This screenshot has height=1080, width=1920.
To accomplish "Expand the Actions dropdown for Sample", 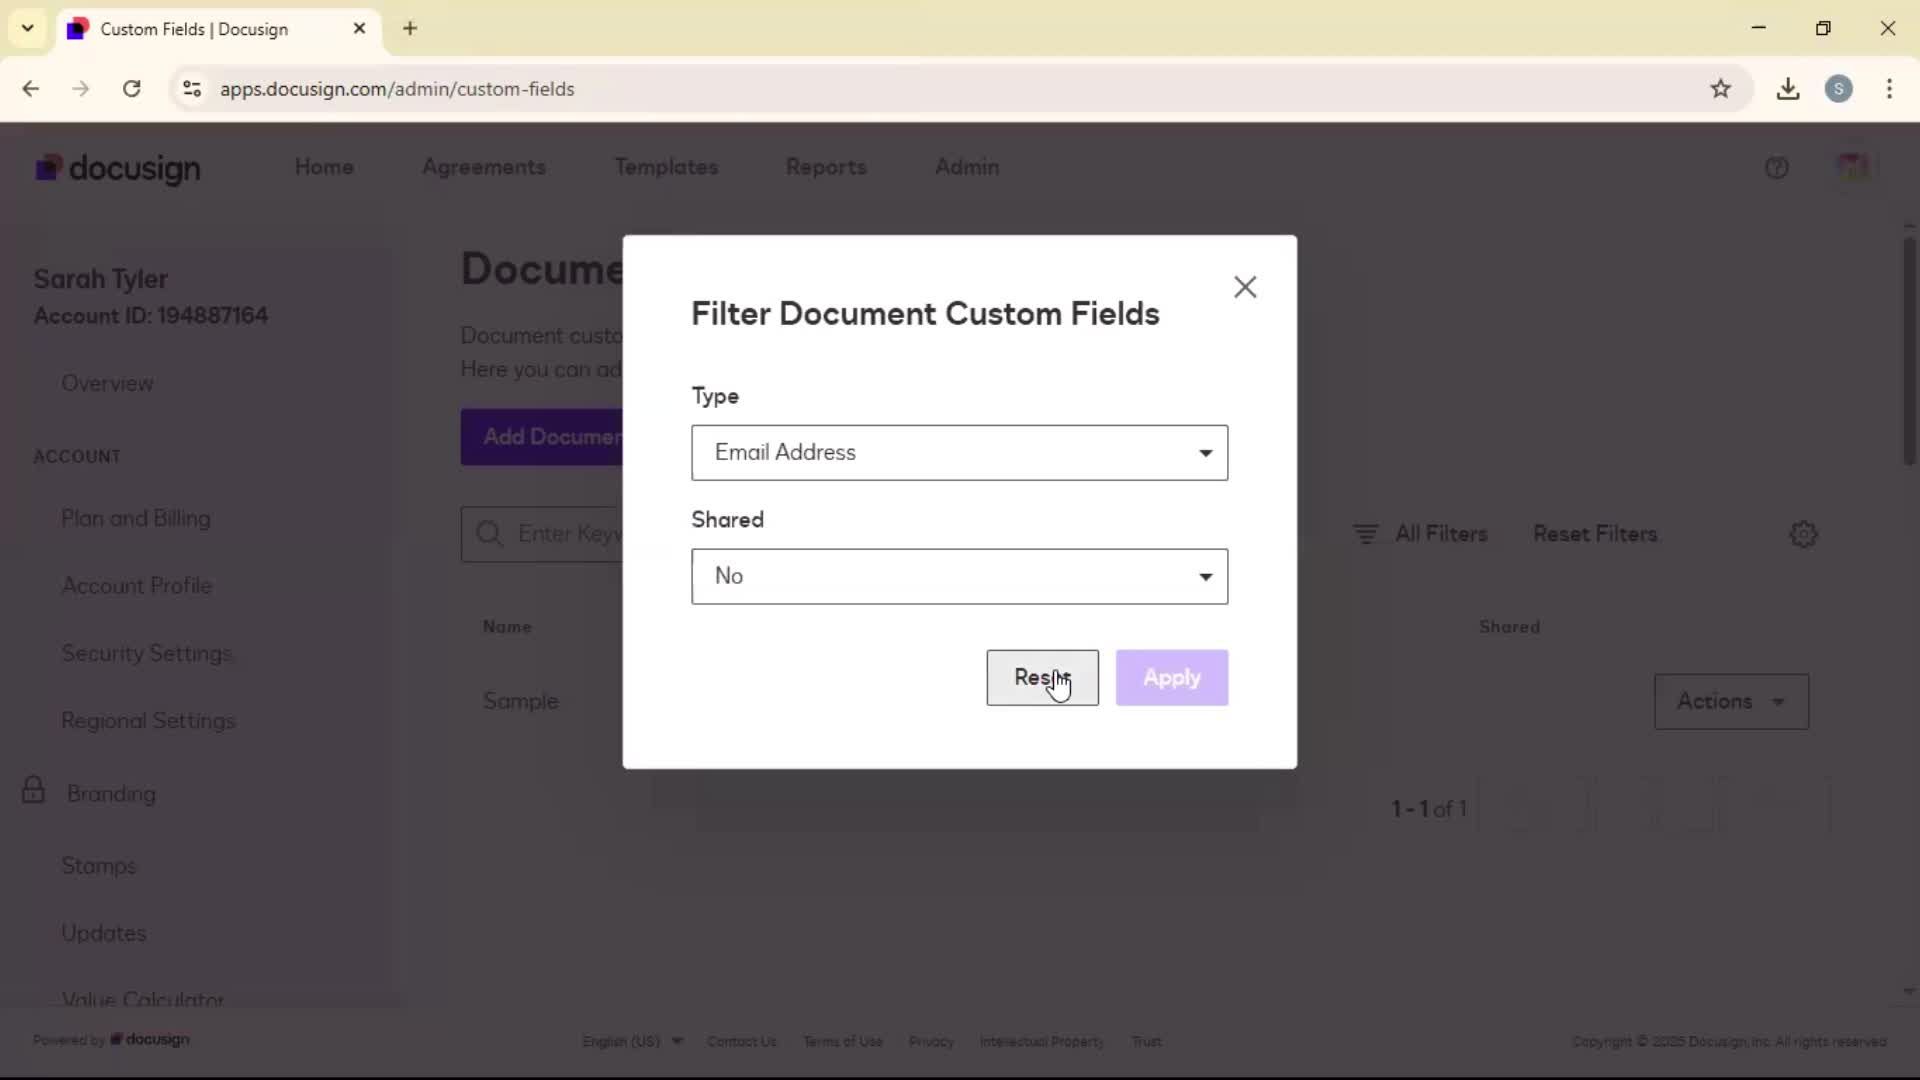I will pyautogui.click(x=1731, y=701).
